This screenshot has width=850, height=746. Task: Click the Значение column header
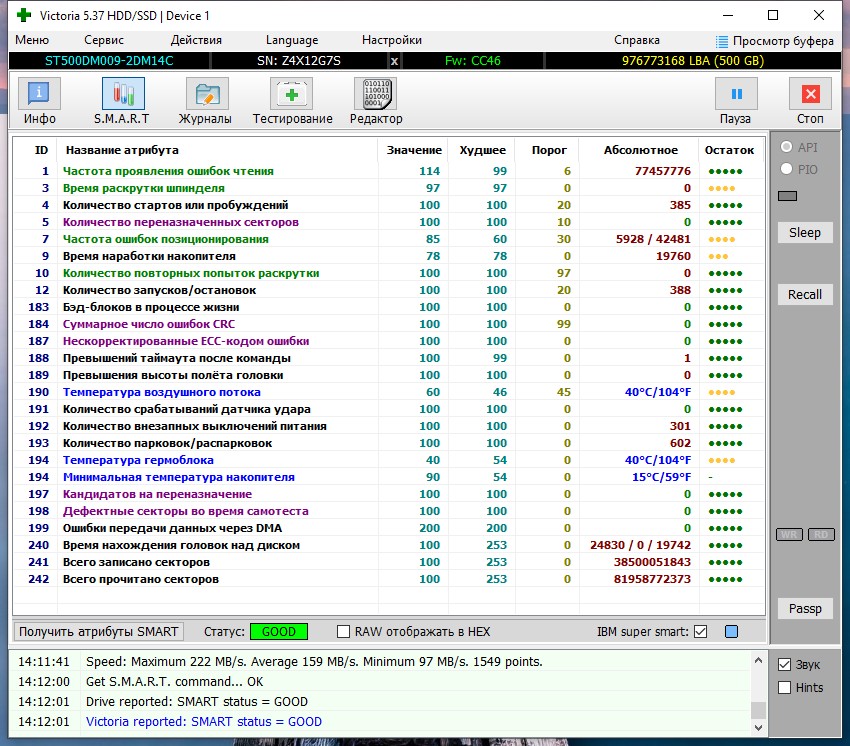(x=414, y=150)
